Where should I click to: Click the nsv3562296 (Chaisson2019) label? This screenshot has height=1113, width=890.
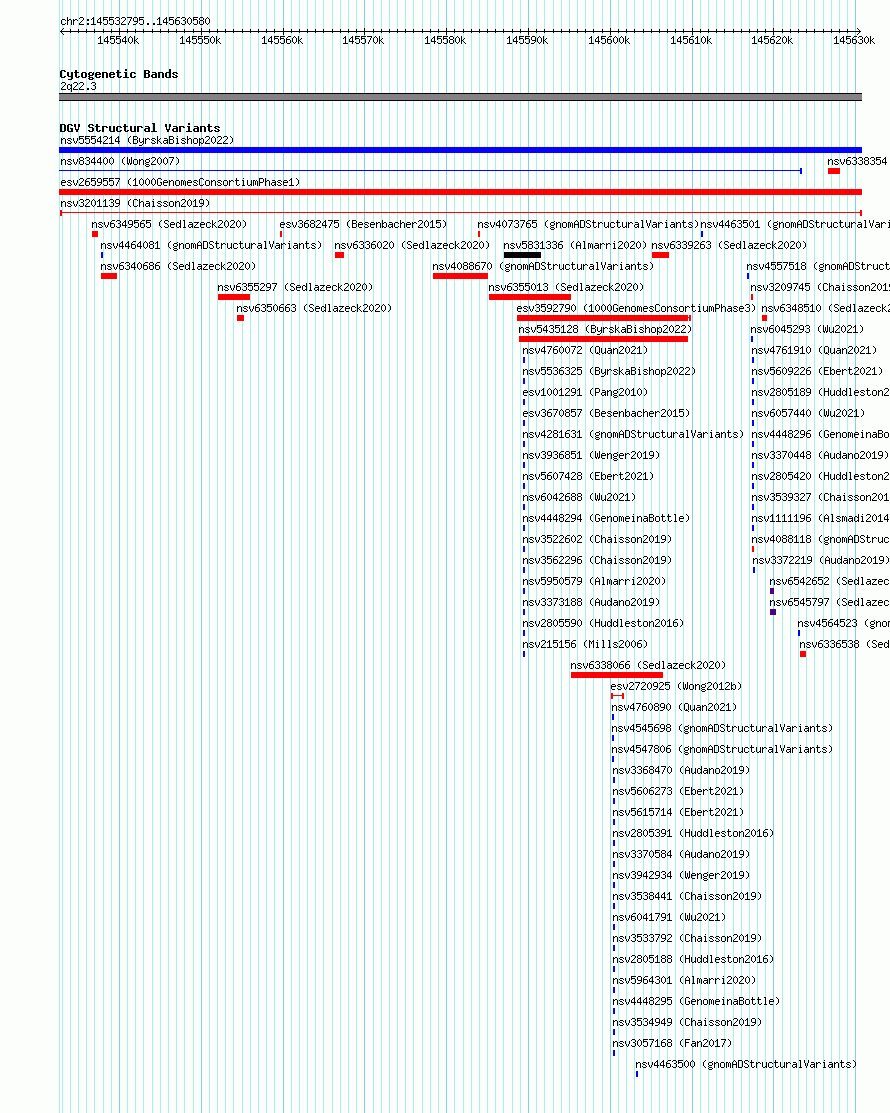(597, 561)
